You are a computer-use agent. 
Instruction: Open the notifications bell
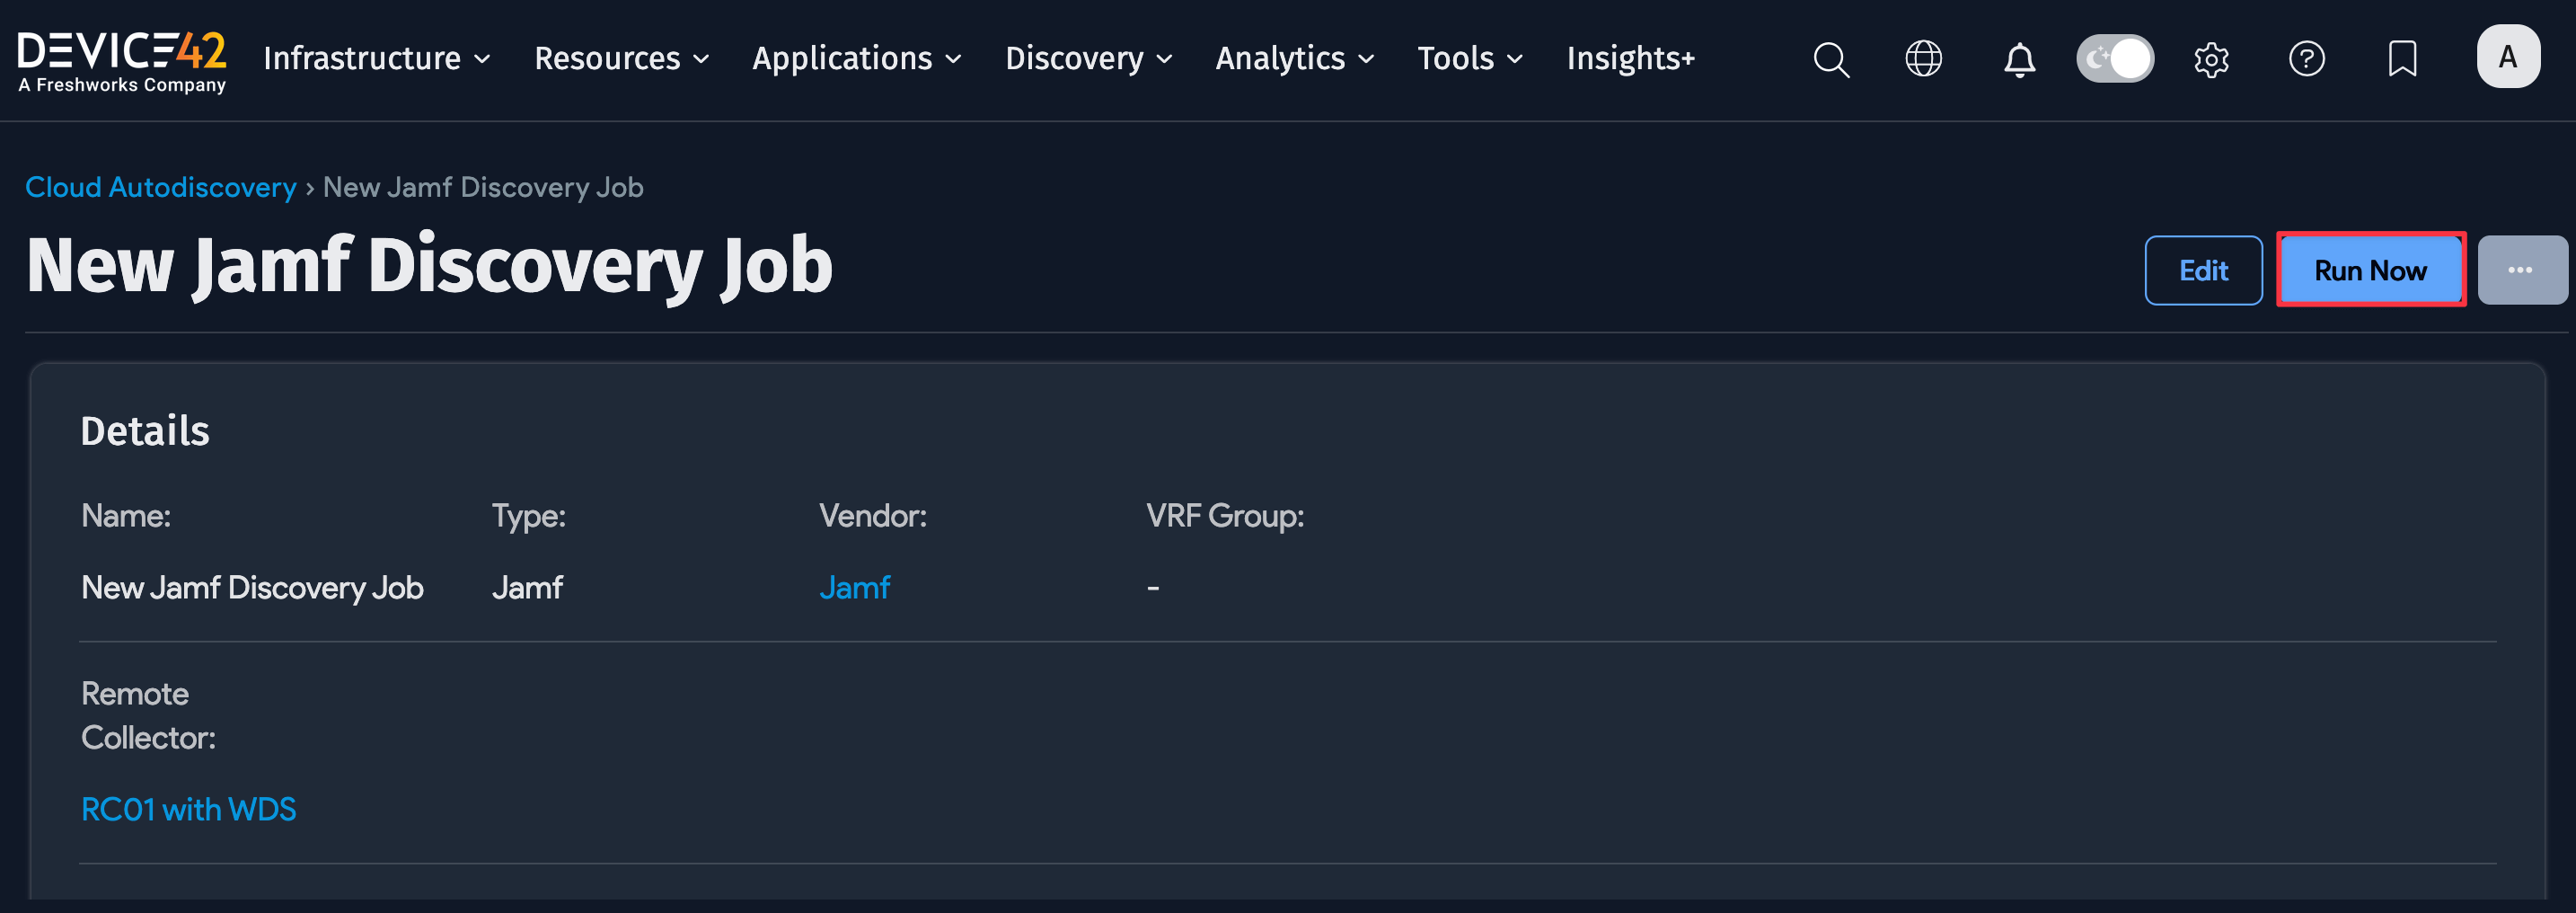pyautogui.click(x=2018, y=59)
